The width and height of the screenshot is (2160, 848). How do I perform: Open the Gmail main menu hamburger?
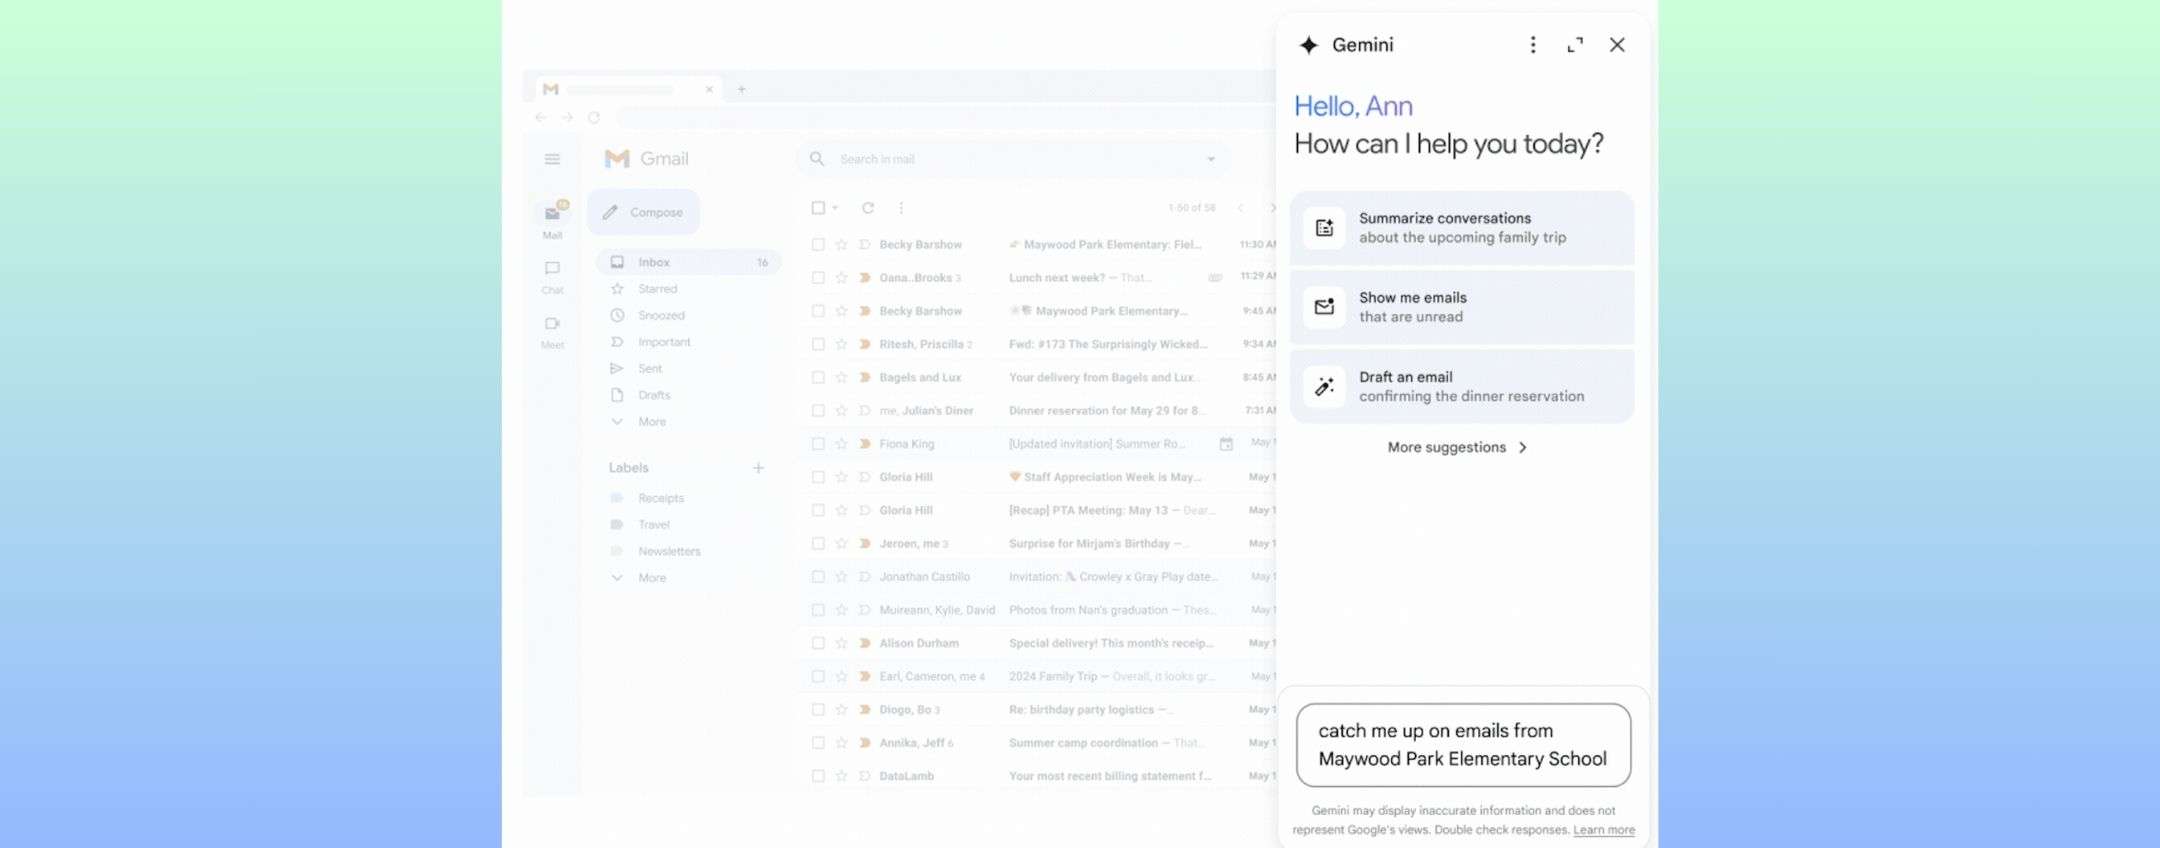[552, 159]
